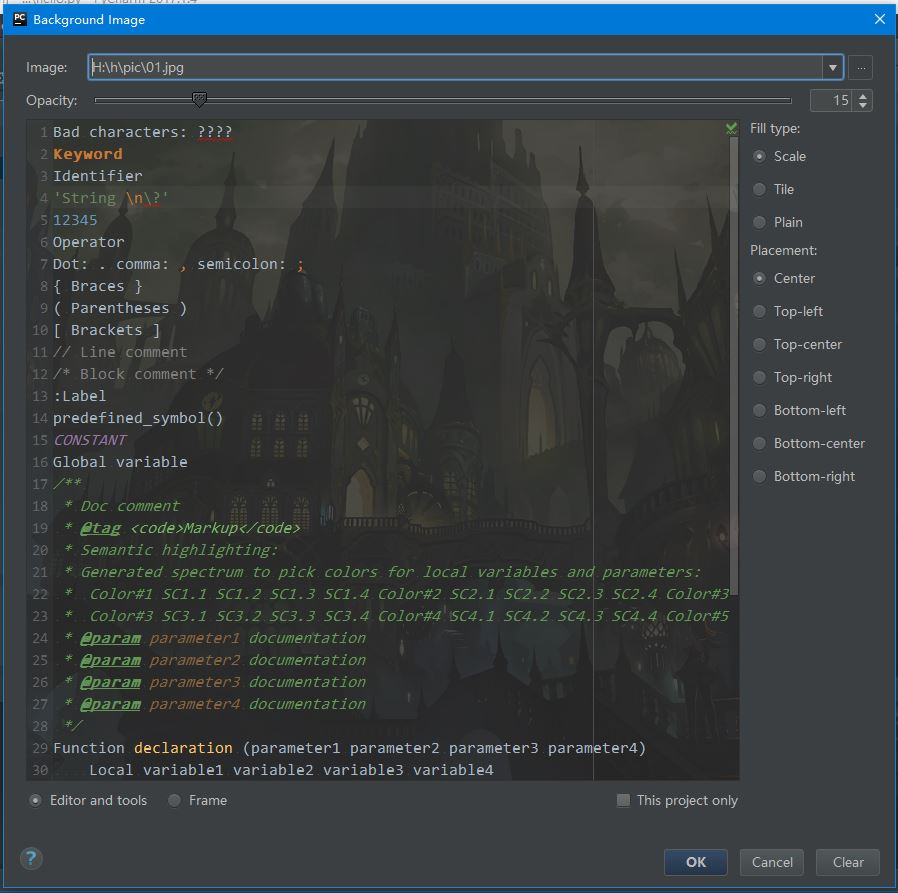Close the Background Image dialog
The width and height of the screenshot is (898, 893).
[x=880, y=19]
